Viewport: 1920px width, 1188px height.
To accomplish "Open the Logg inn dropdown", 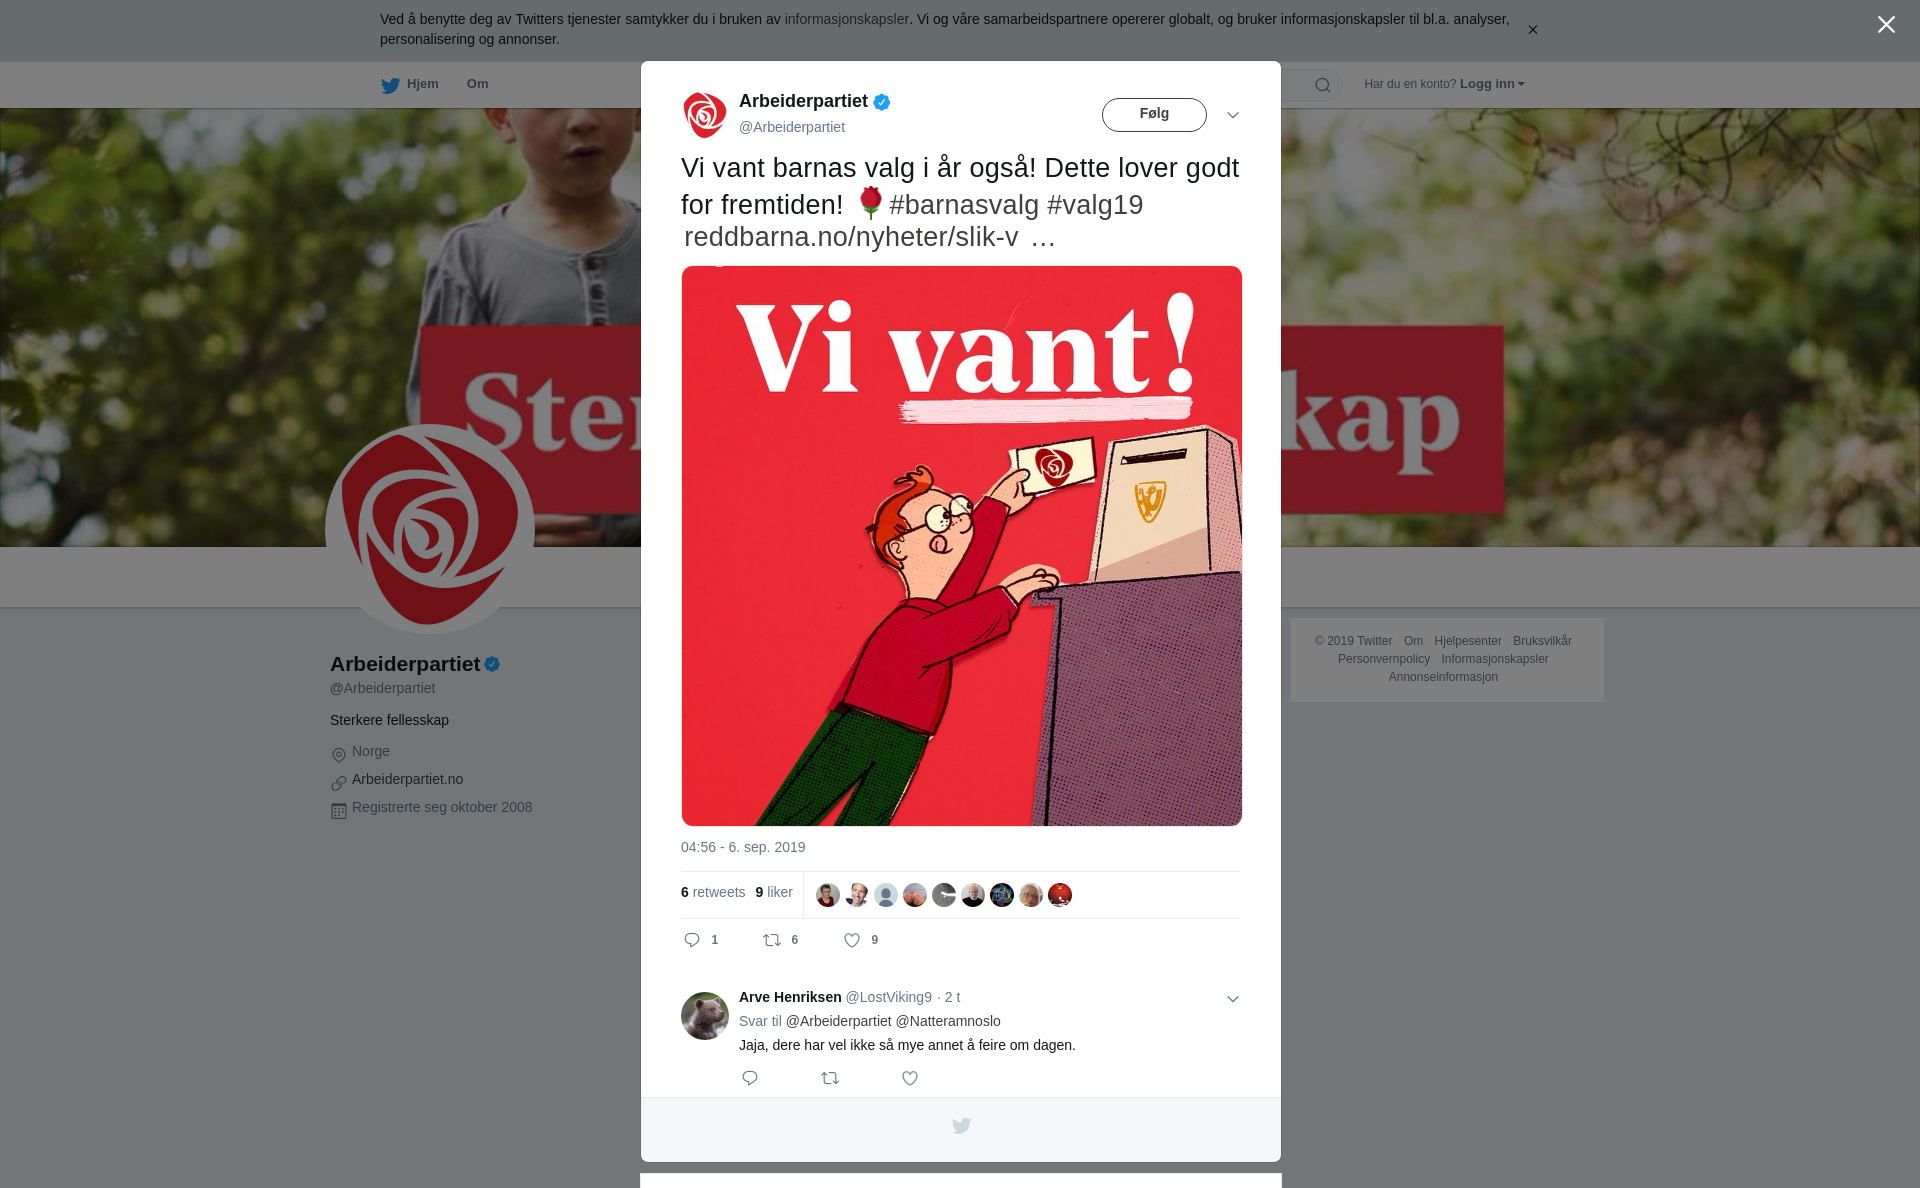I will pyautogui.click(x=1492, y=84).
